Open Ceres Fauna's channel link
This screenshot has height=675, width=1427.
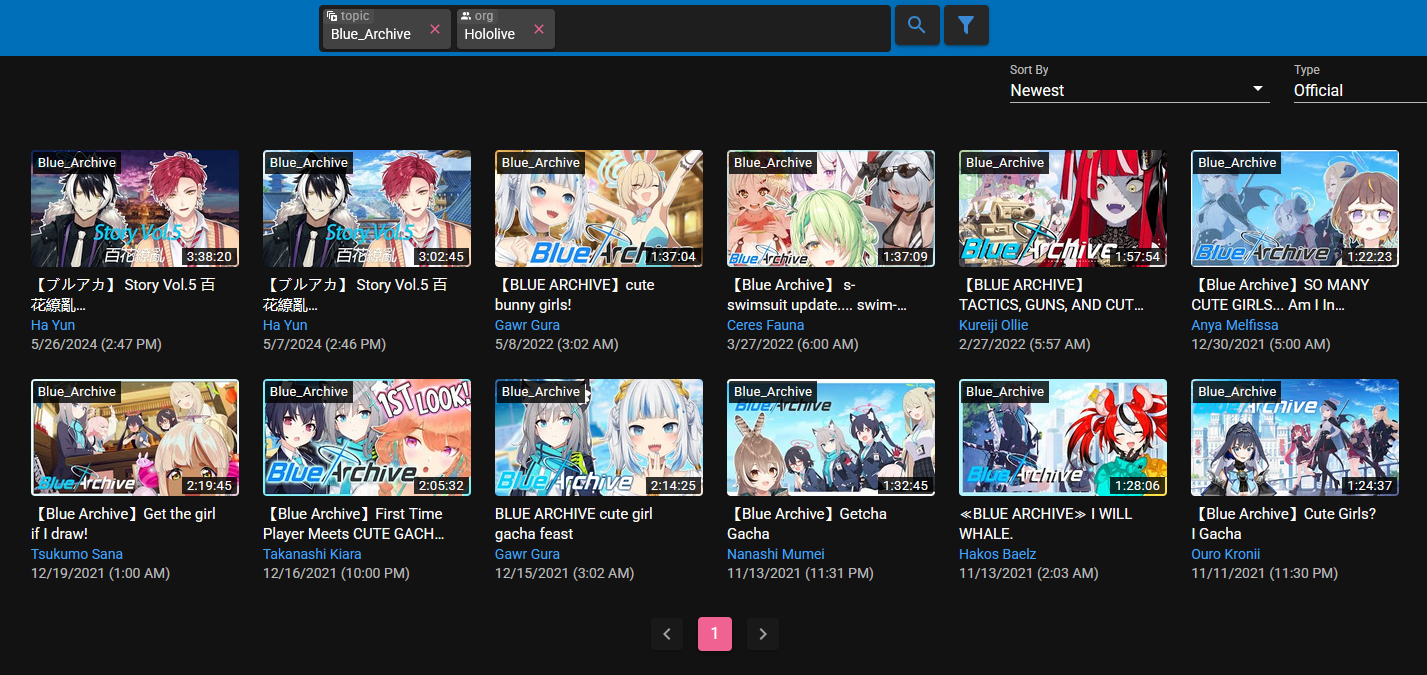coord(765,325)
